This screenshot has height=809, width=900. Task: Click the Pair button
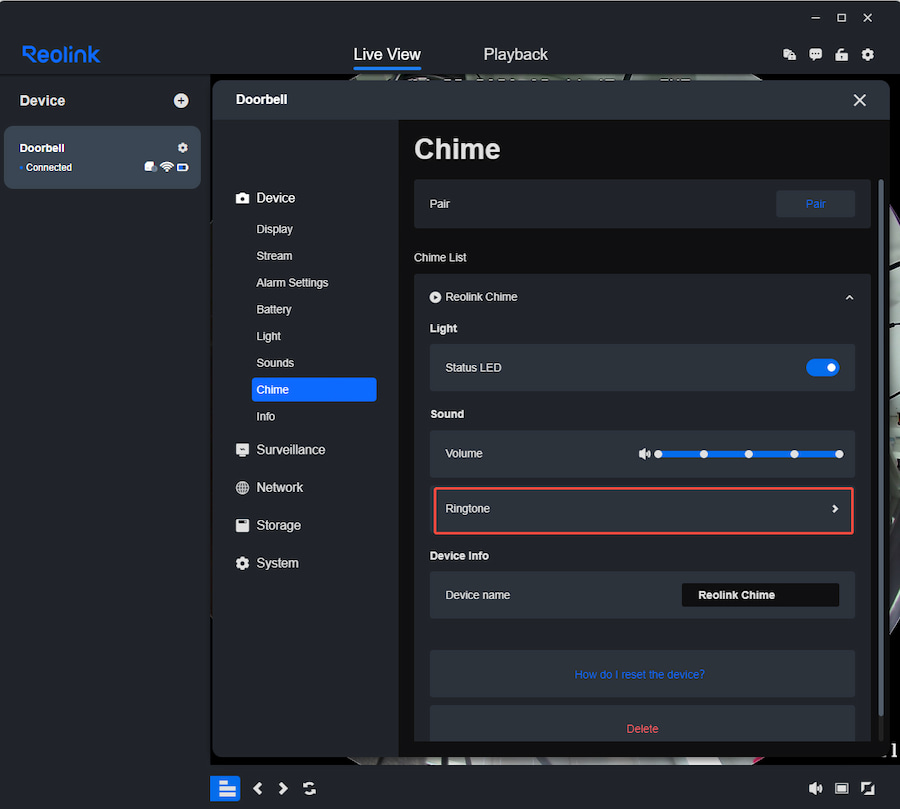click(815, 204)
